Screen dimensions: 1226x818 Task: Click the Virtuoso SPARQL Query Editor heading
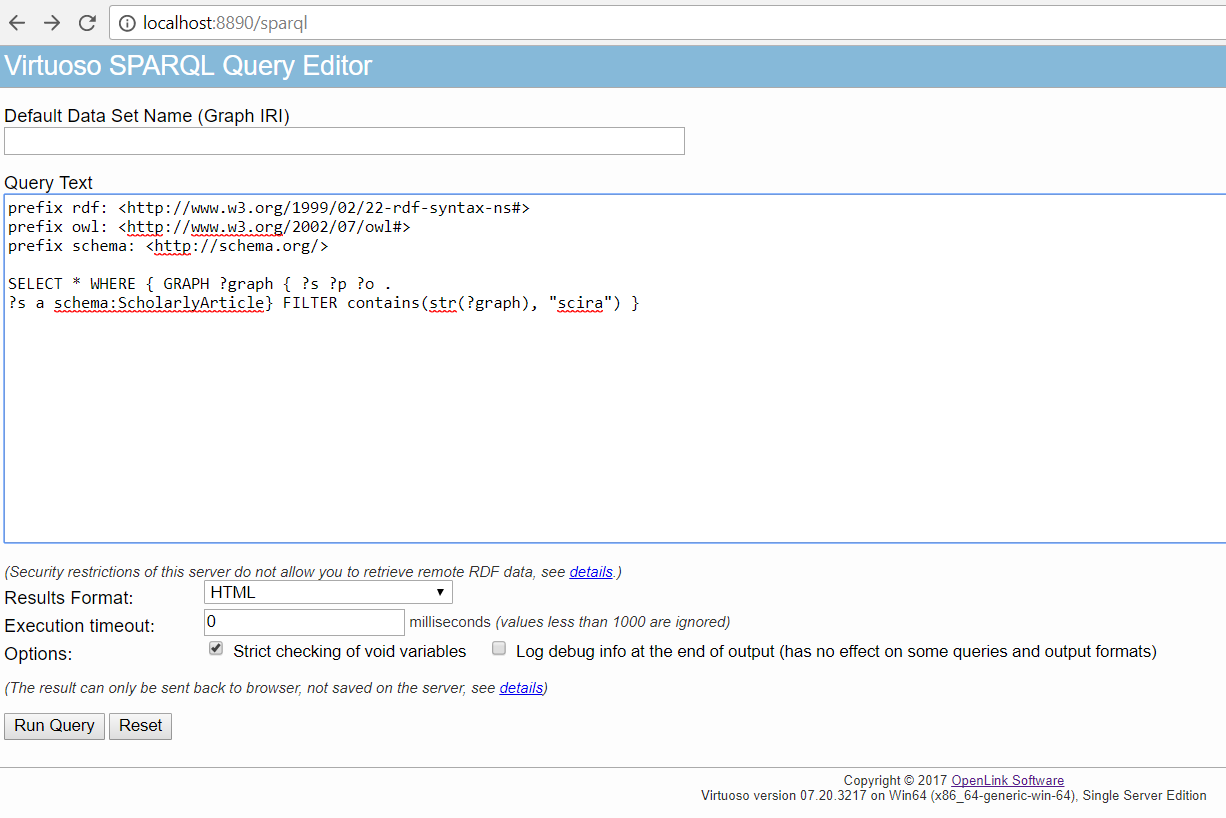[188, 66]
